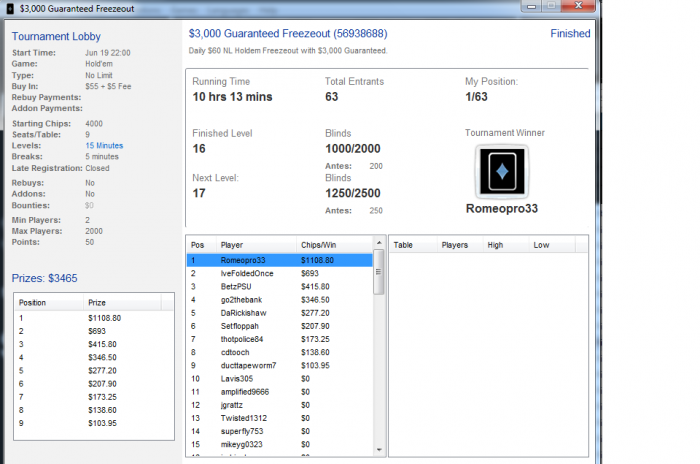
Task: Click the Romeopro33 winner name
Action: click(502, 209)
